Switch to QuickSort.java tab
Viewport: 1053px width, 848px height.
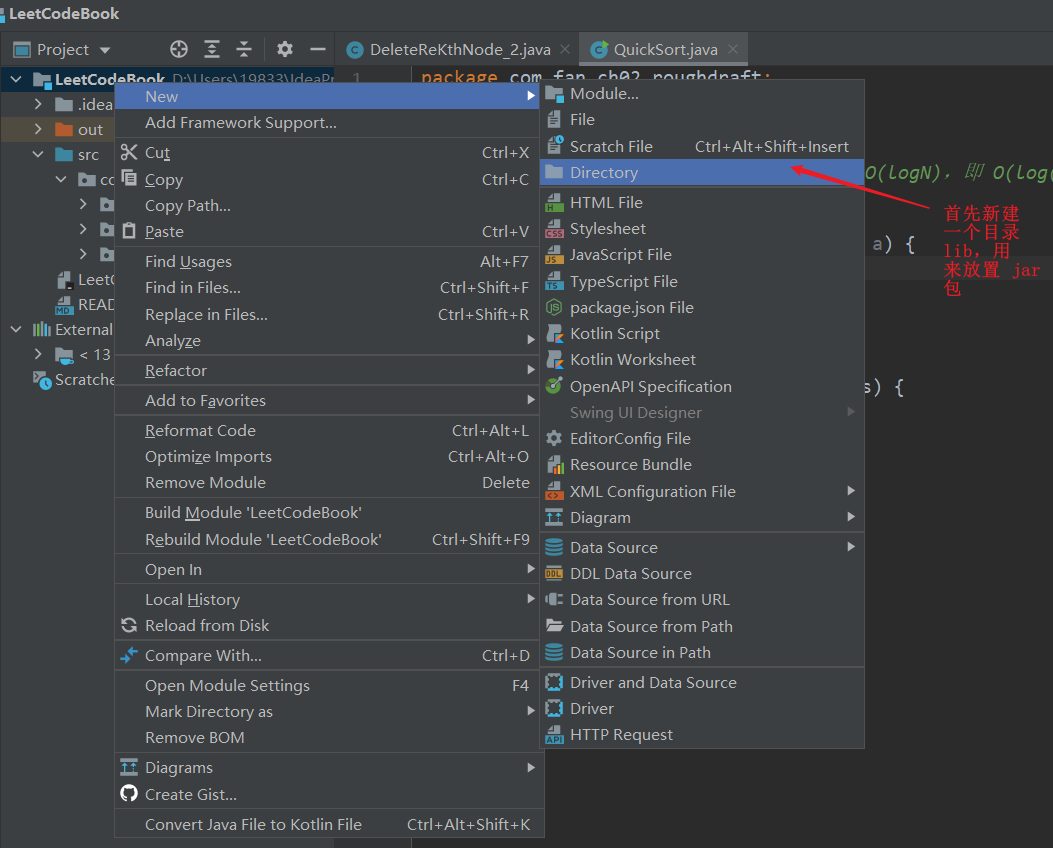665,50
